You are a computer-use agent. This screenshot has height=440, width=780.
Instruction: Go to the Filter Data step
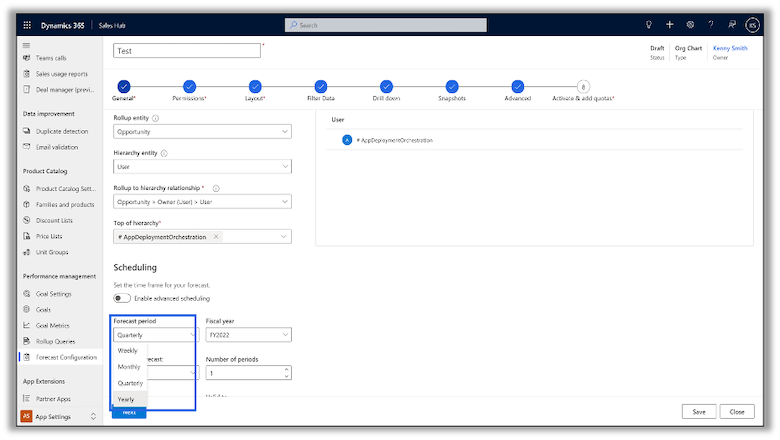click(321, 87)
